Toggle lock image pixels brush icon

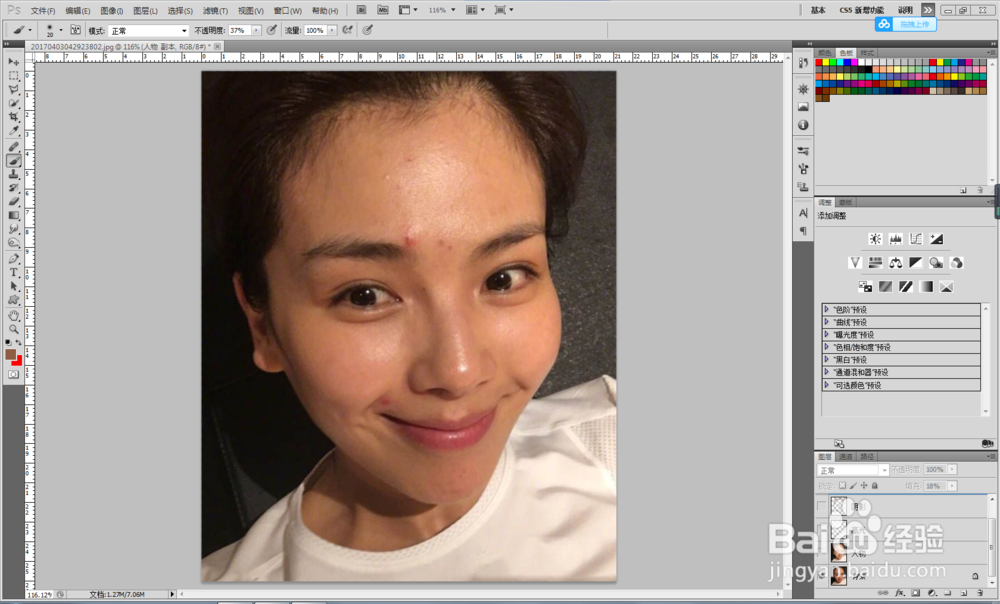pyautogui.click(x=853, y=486)
